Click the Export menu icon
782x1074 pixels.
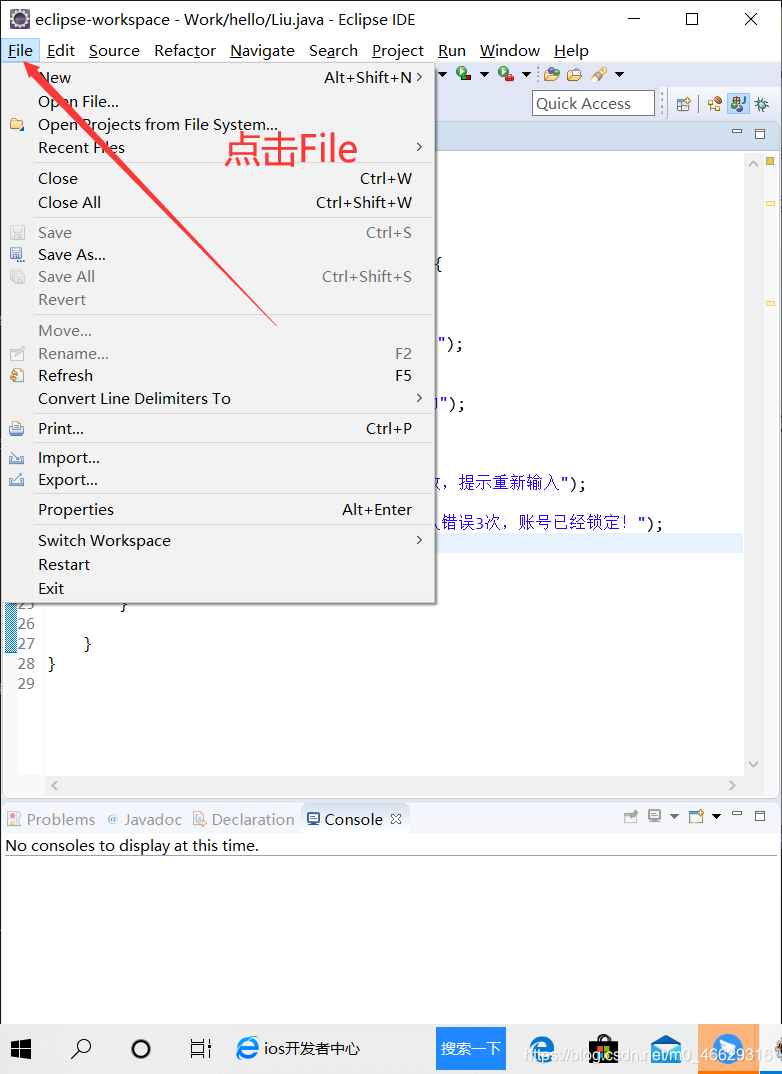pos(16,479)
